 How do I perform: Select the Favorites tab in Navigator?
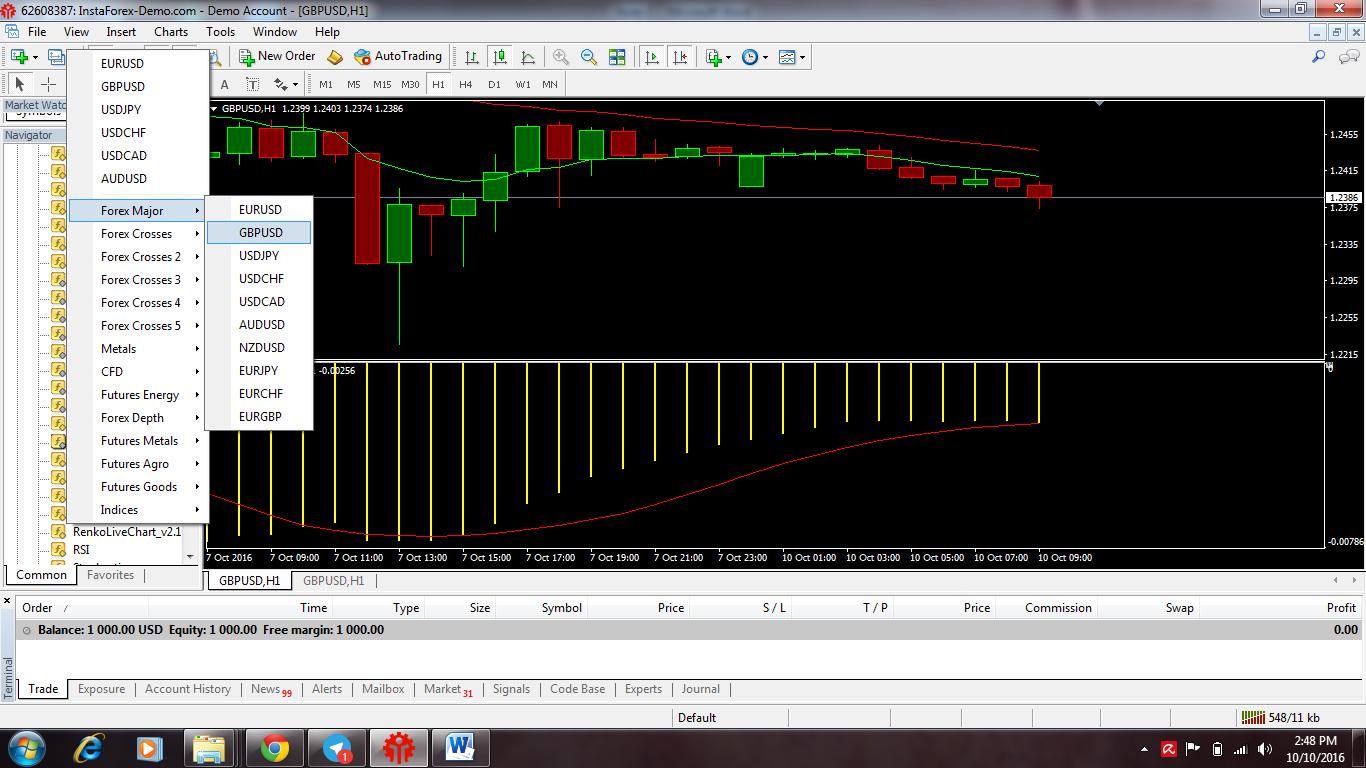(x=109, y=575)
